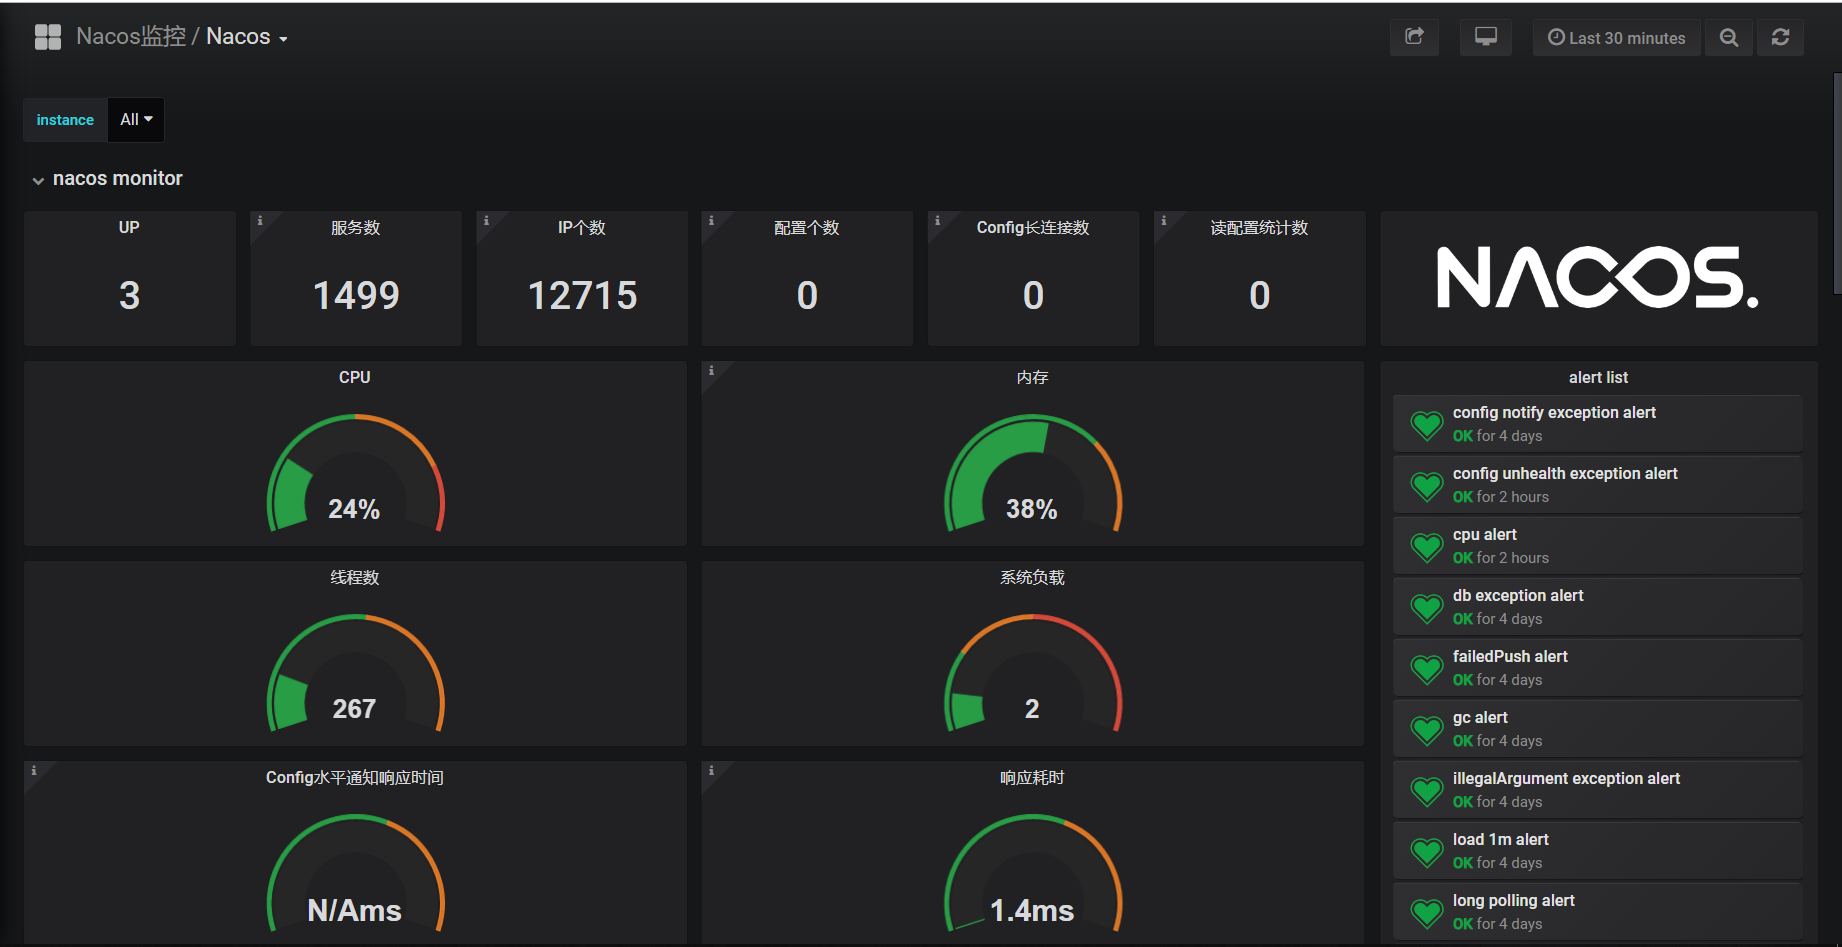Open illegalArgument exception alert entry
The image size is (1842, 947).
point(1598,790)
